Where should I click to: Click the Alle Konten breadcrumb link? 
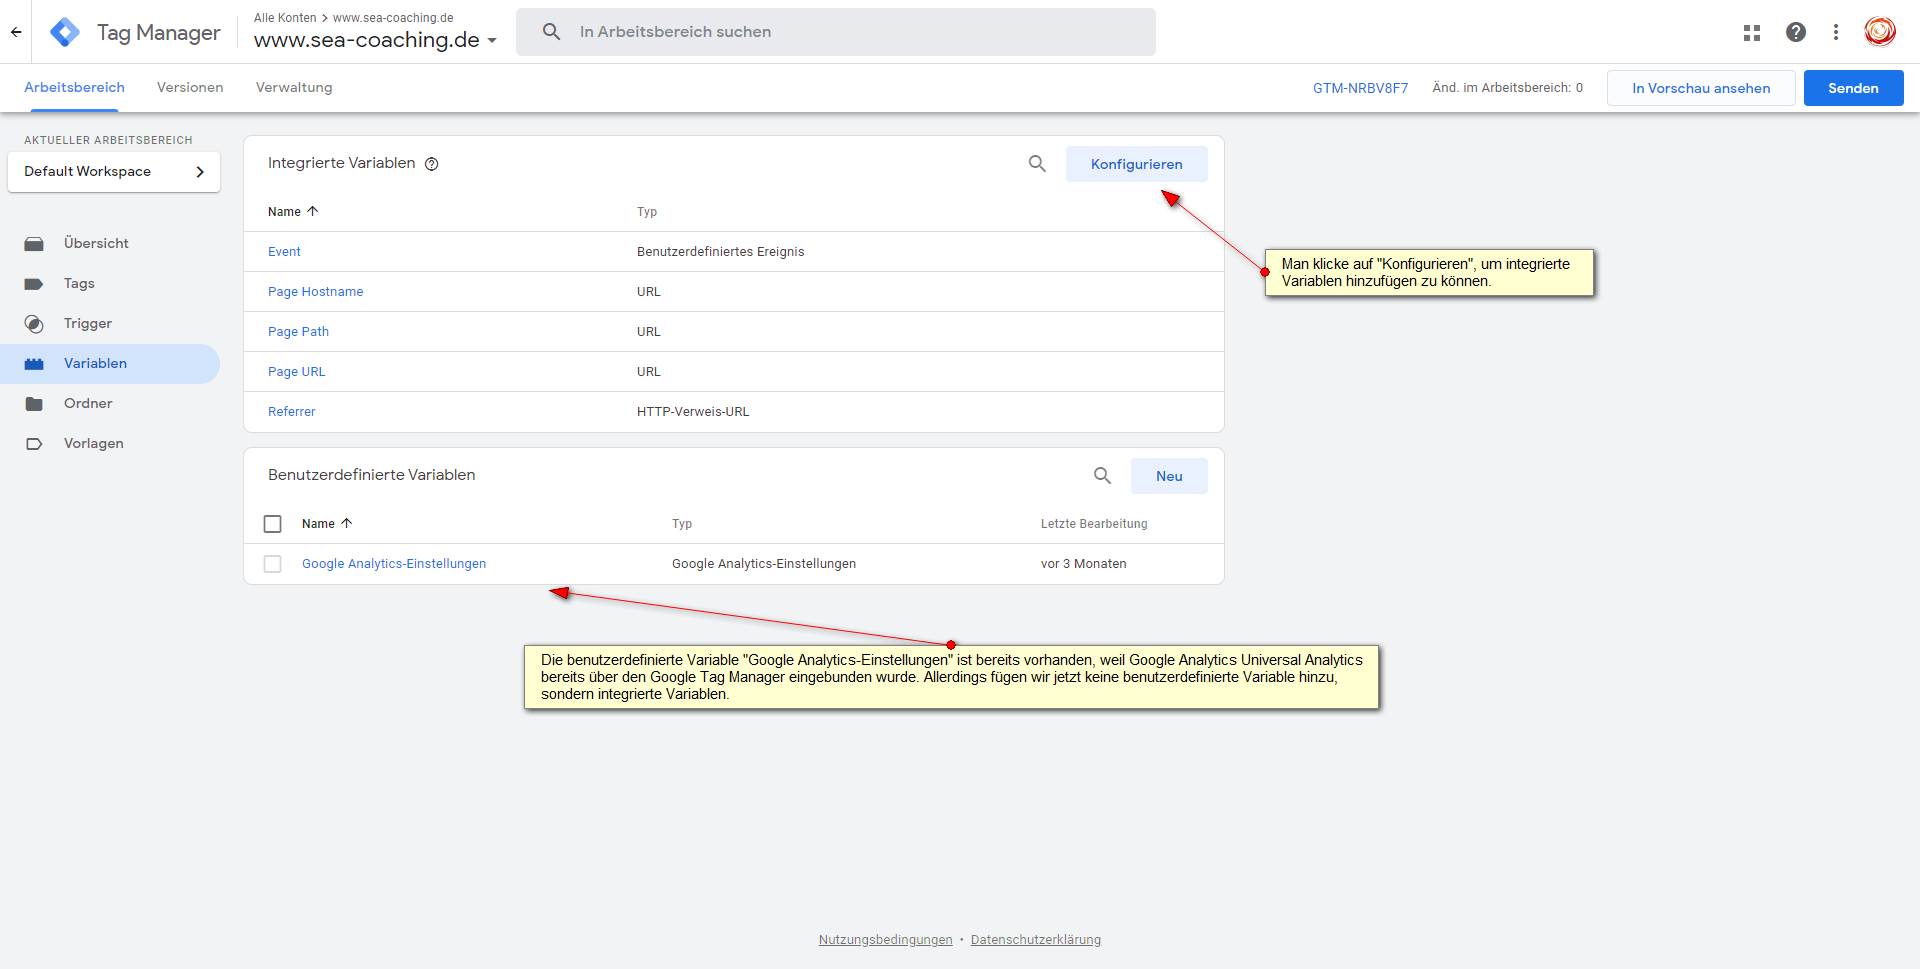285,18
